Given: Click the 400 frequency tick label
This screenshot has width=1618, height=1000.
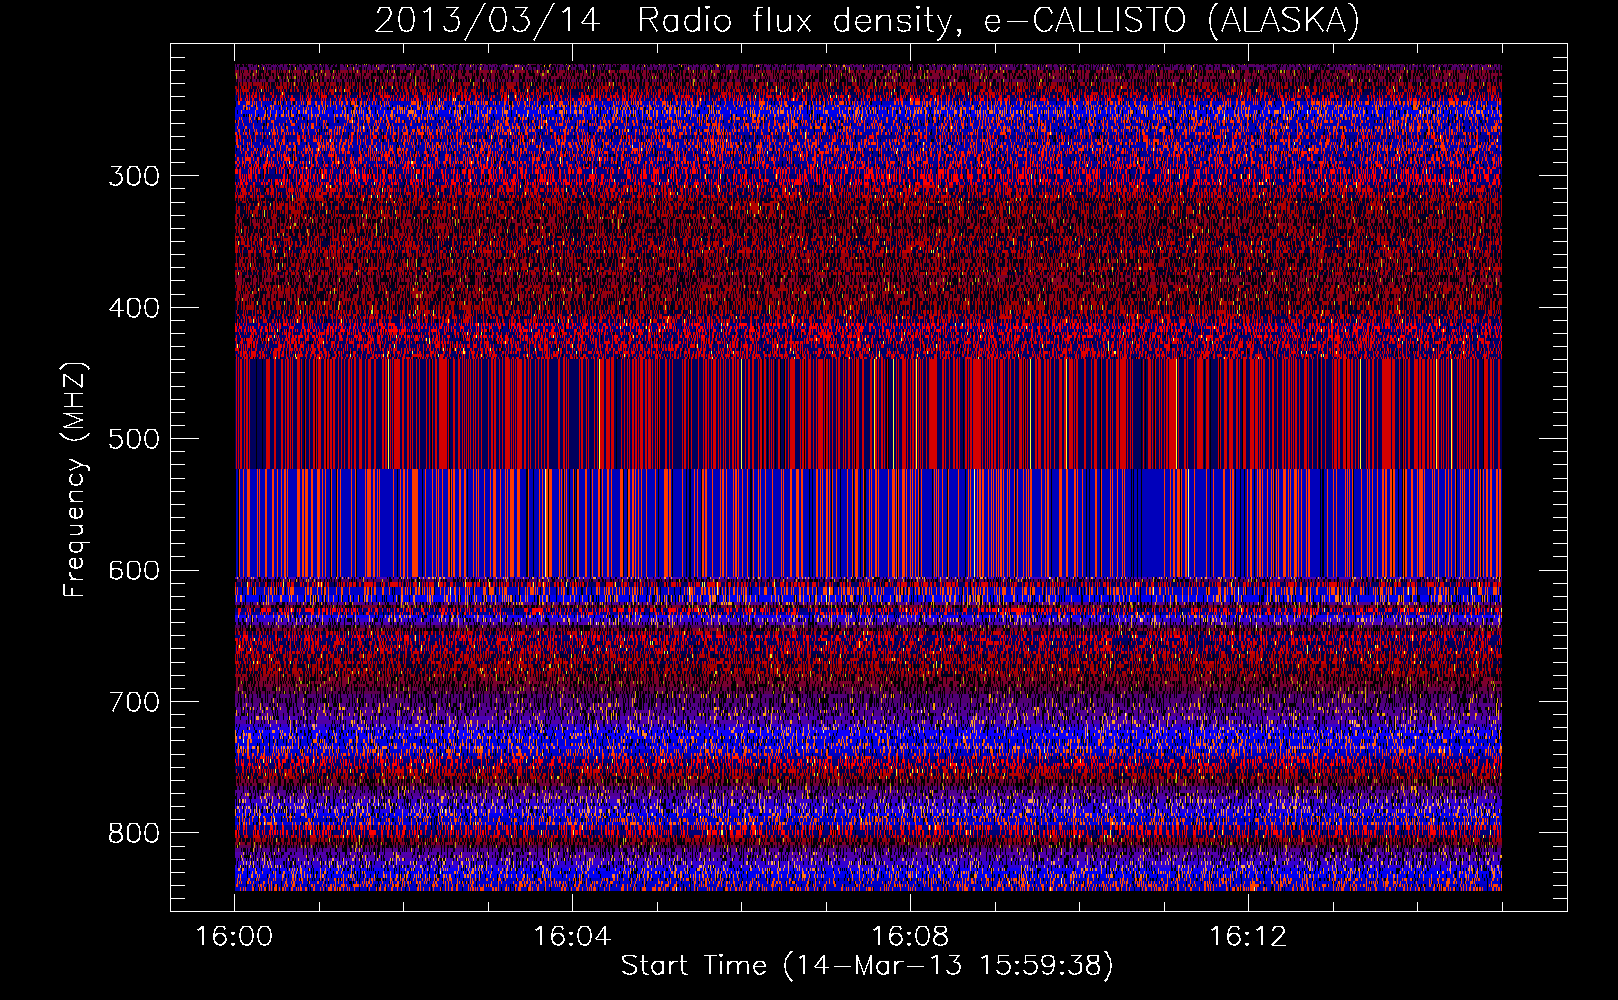Looking at the screenshot, I should pos(134,308).
